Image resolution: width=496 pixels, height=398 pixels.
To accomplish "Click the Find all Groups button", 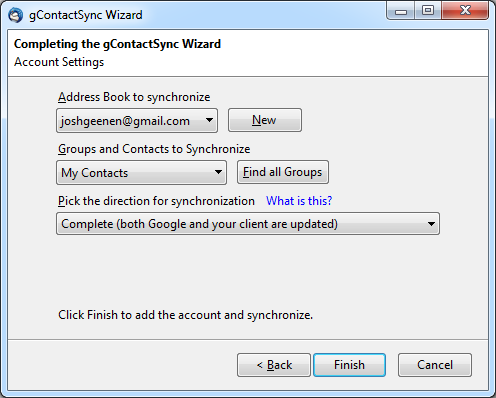I will tap(283, 172).
